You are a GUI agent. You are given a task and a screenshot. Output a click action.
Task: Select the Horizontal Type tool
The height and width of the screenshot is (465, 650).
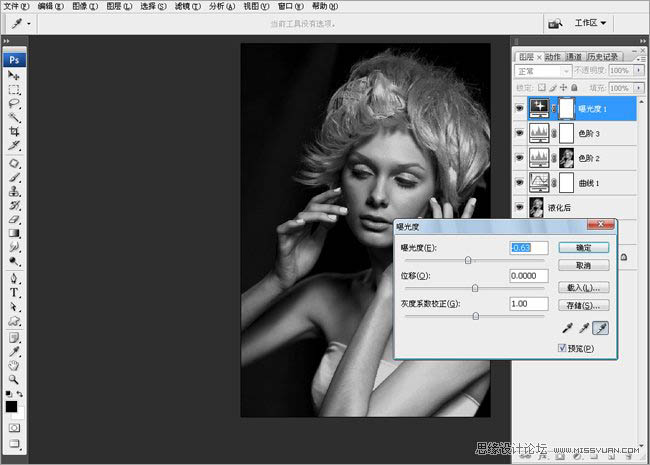click(x=14, y=293)
